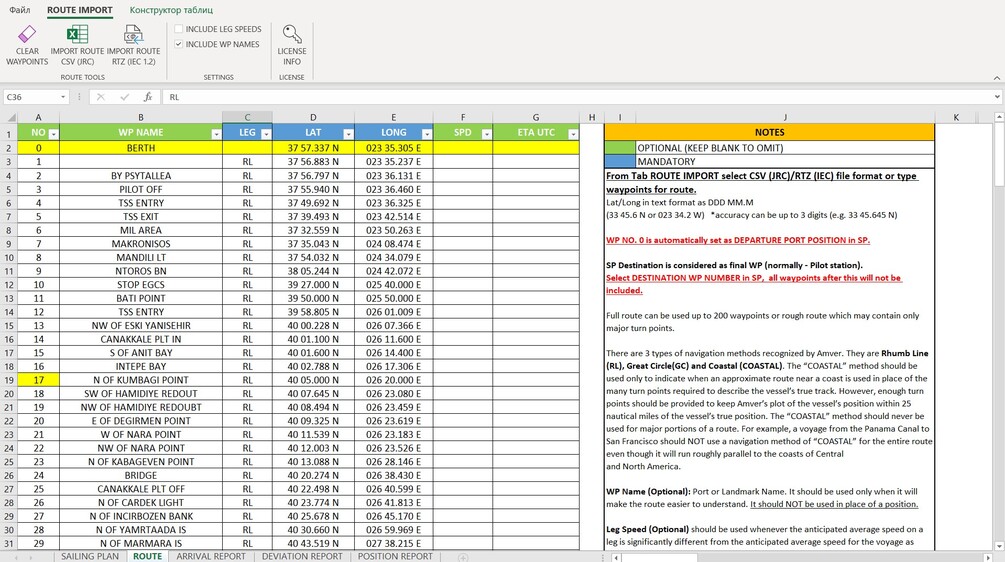This screenshot has height=562, width=1005.
Task: Select the PILOT OFF waypoint name cell
Action: (x=141, y=189)
